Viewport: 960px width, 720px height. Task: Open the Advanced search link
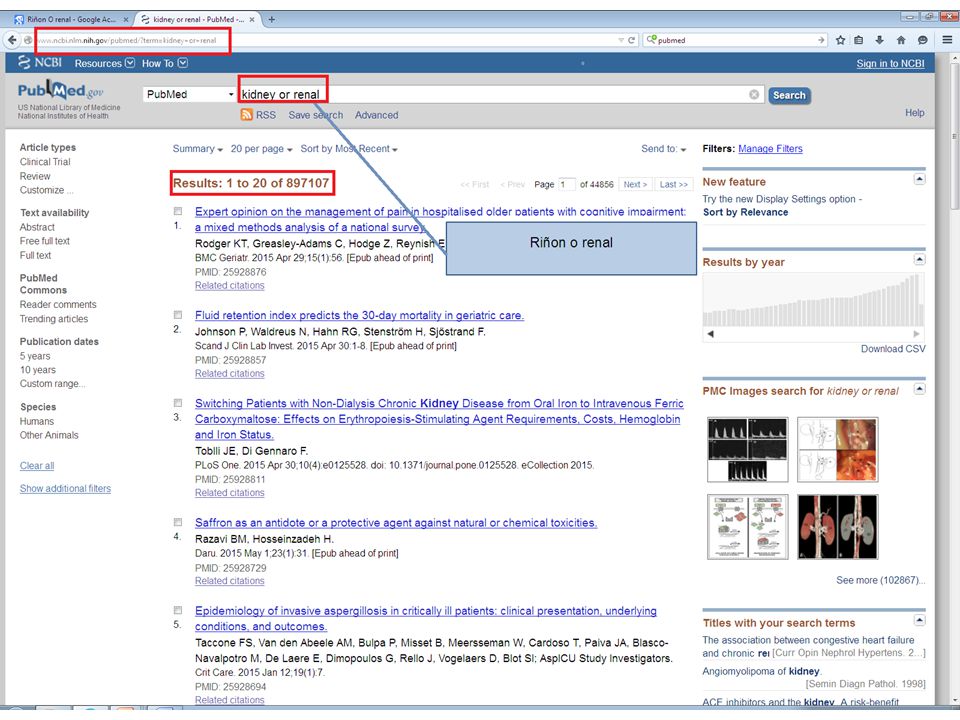coord(377,115)
